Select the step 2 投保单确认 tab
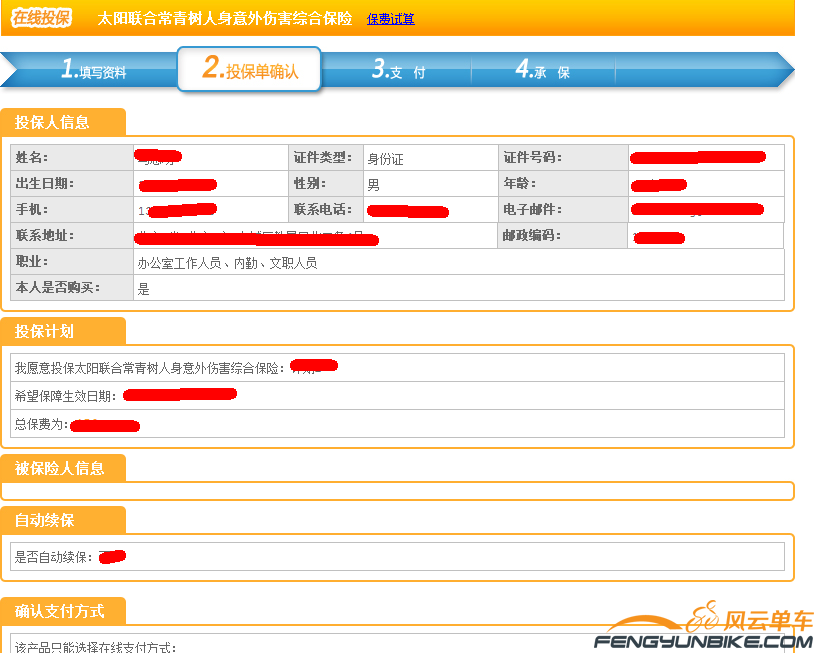This screenshot has width=819, height=653. coord(250,69)
